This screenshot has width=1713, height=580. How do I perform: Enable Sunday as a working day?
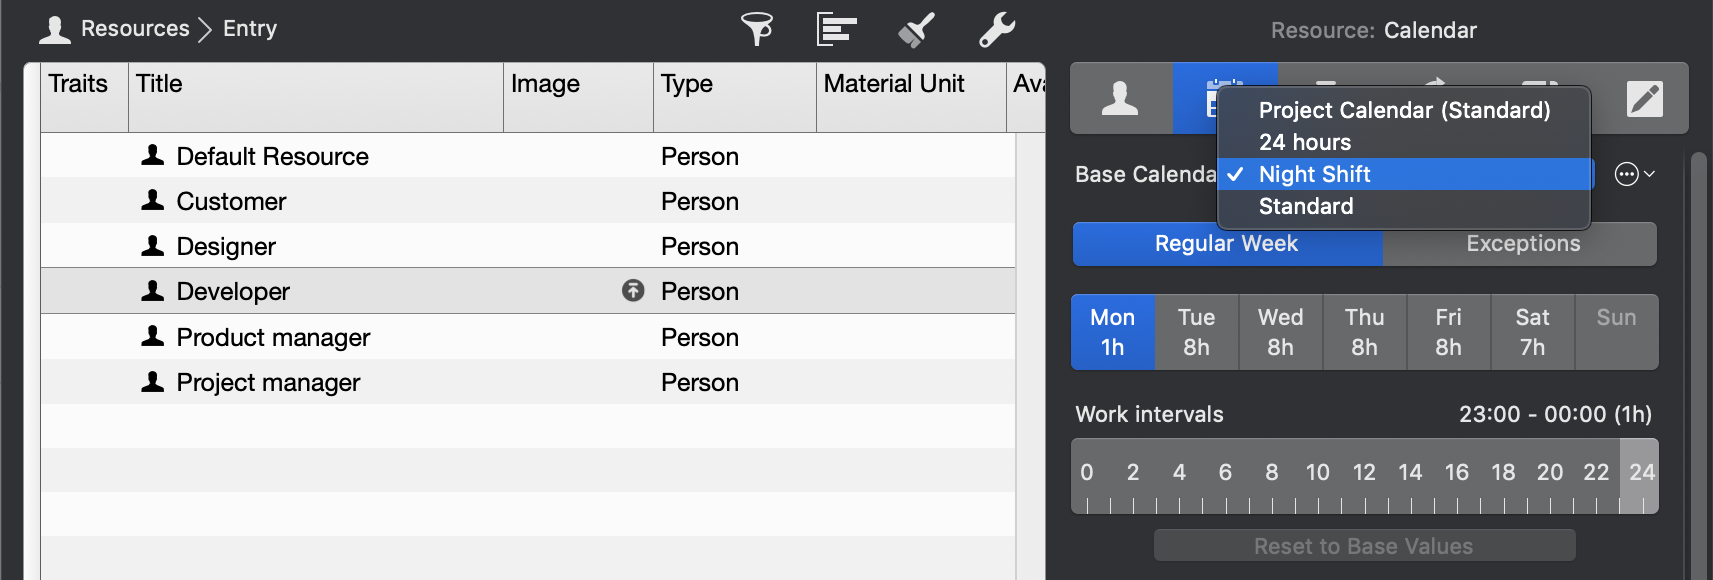(x=1616, y=332)
